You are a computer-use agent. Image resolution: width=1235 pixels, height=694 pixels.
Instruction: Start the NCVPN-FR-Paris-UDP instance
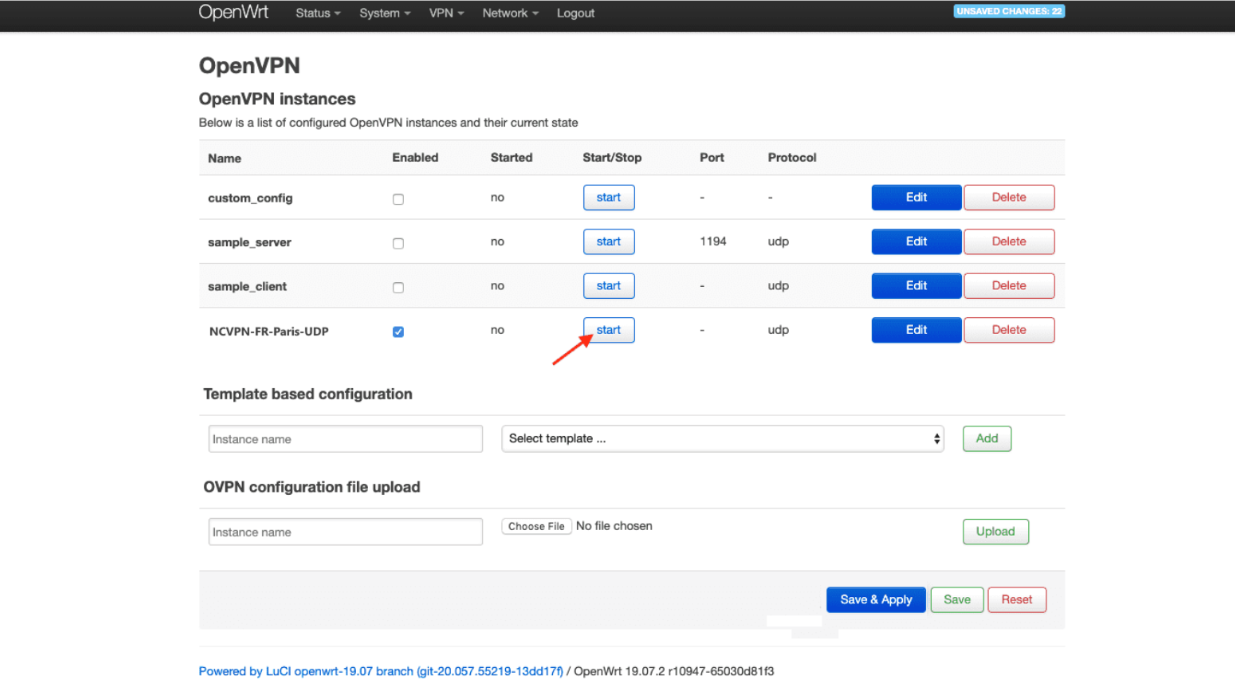[x=609, y=330]
